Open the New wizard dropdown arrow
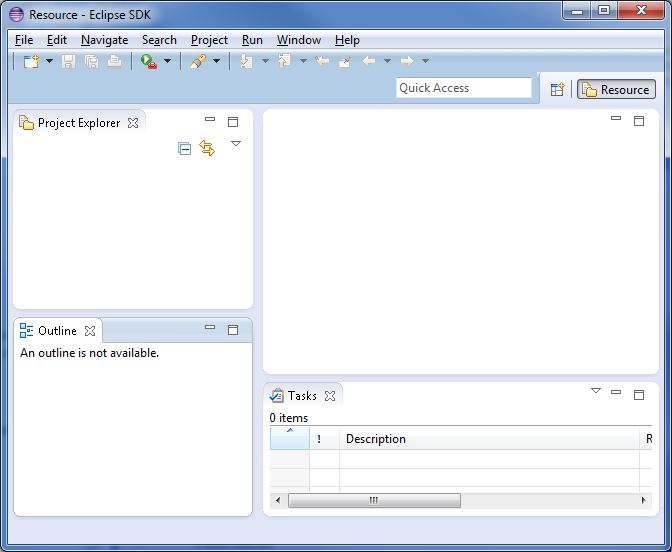Viewport: 672px width, 552px height. 49,61
